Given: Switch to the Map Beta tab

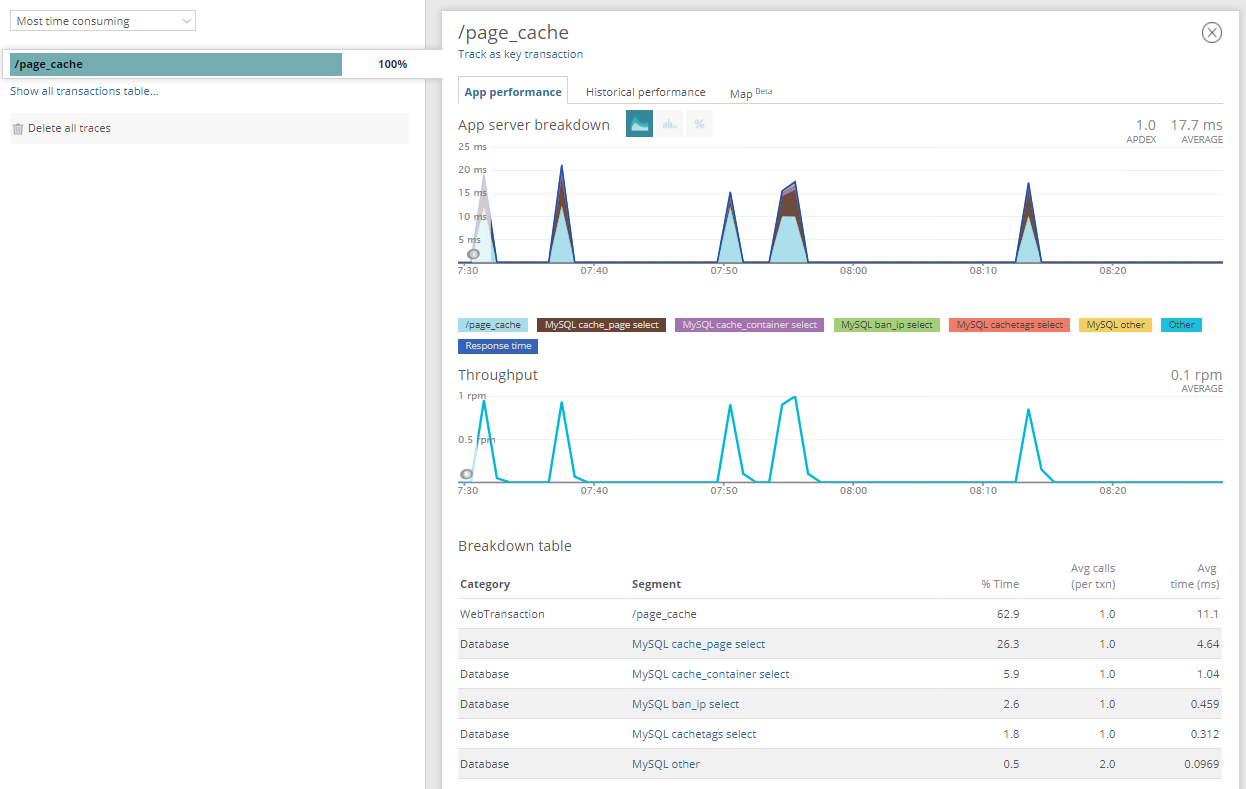Looking at the screenshot, I should point(750,93).
